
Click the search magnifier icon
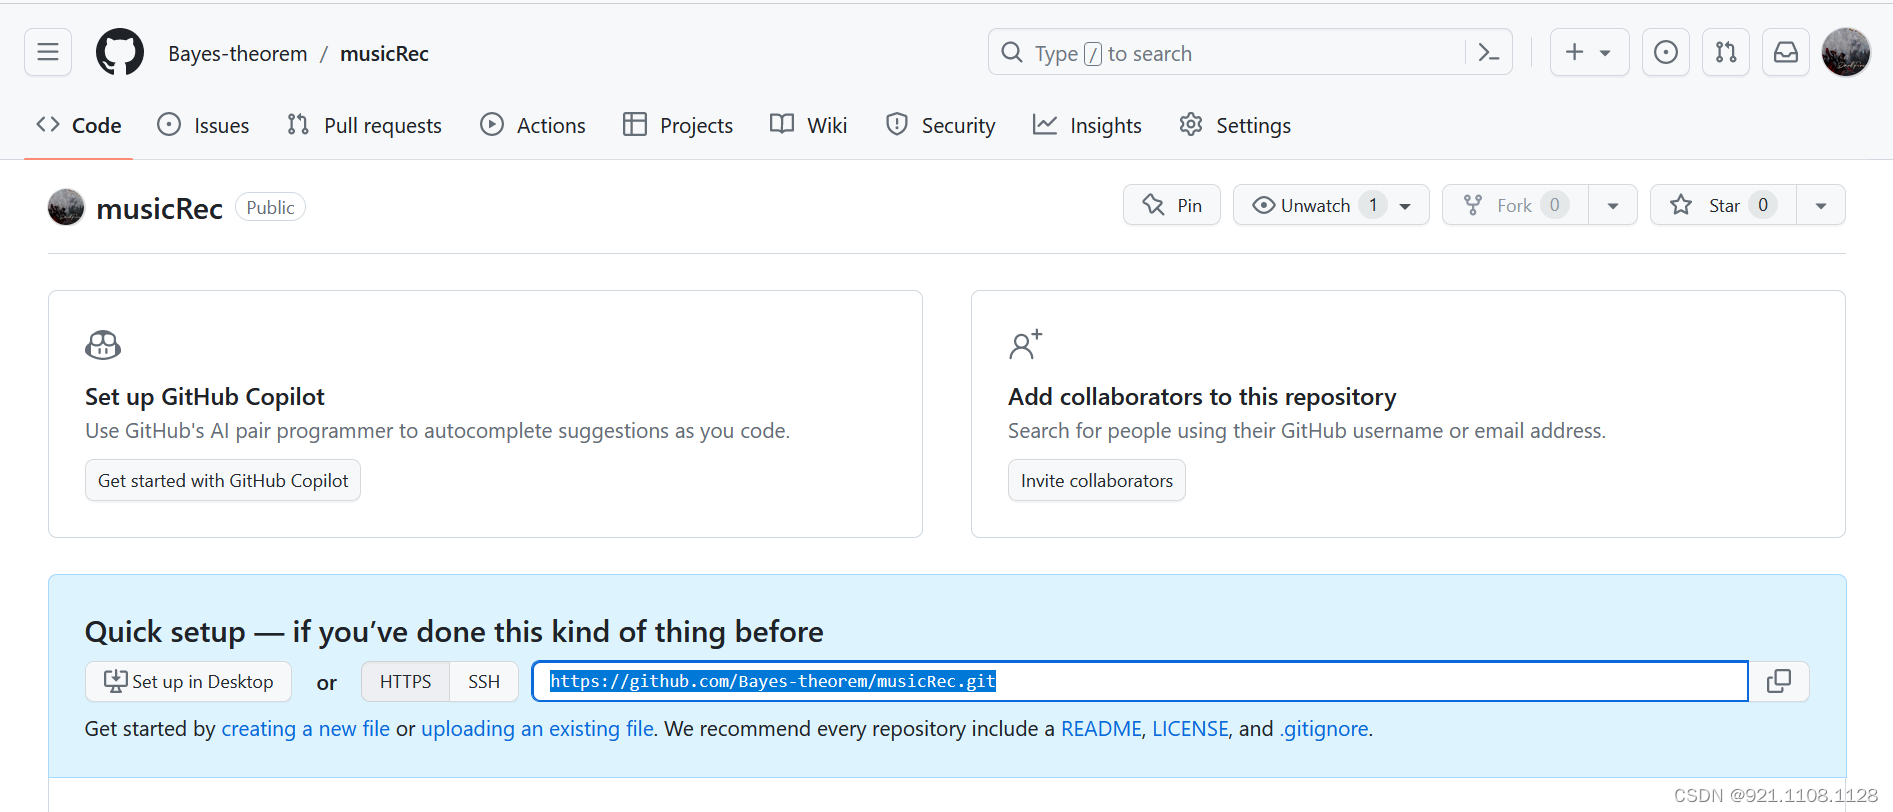pos(1012,52)
